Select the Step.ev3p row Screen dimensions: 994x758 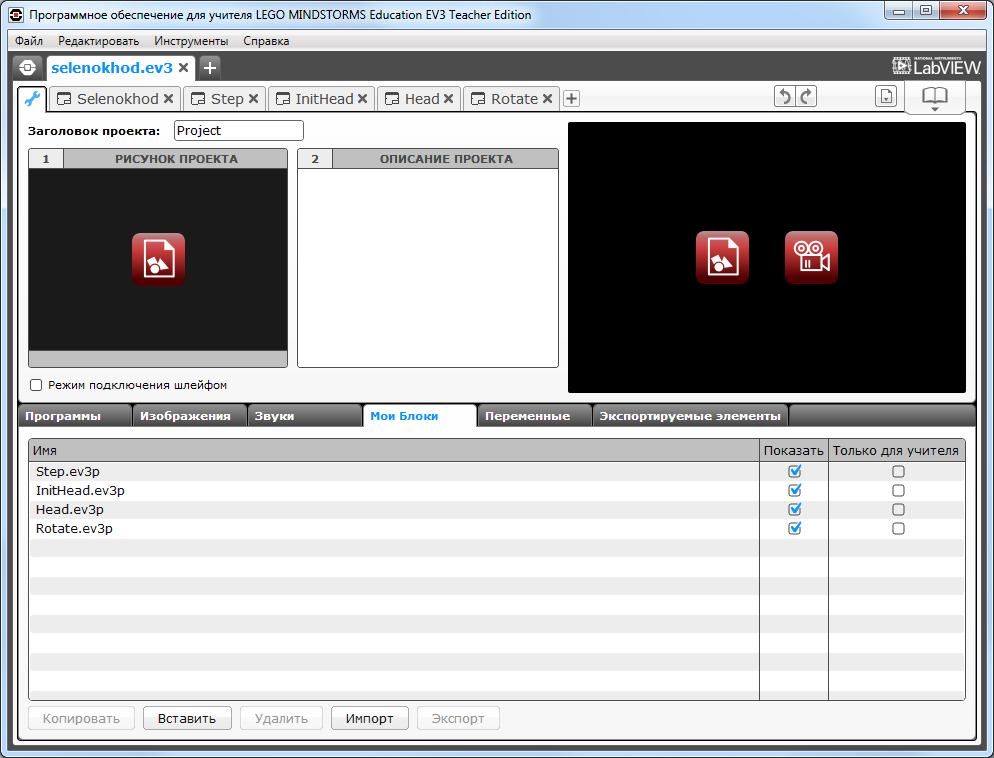coord(497,472)
